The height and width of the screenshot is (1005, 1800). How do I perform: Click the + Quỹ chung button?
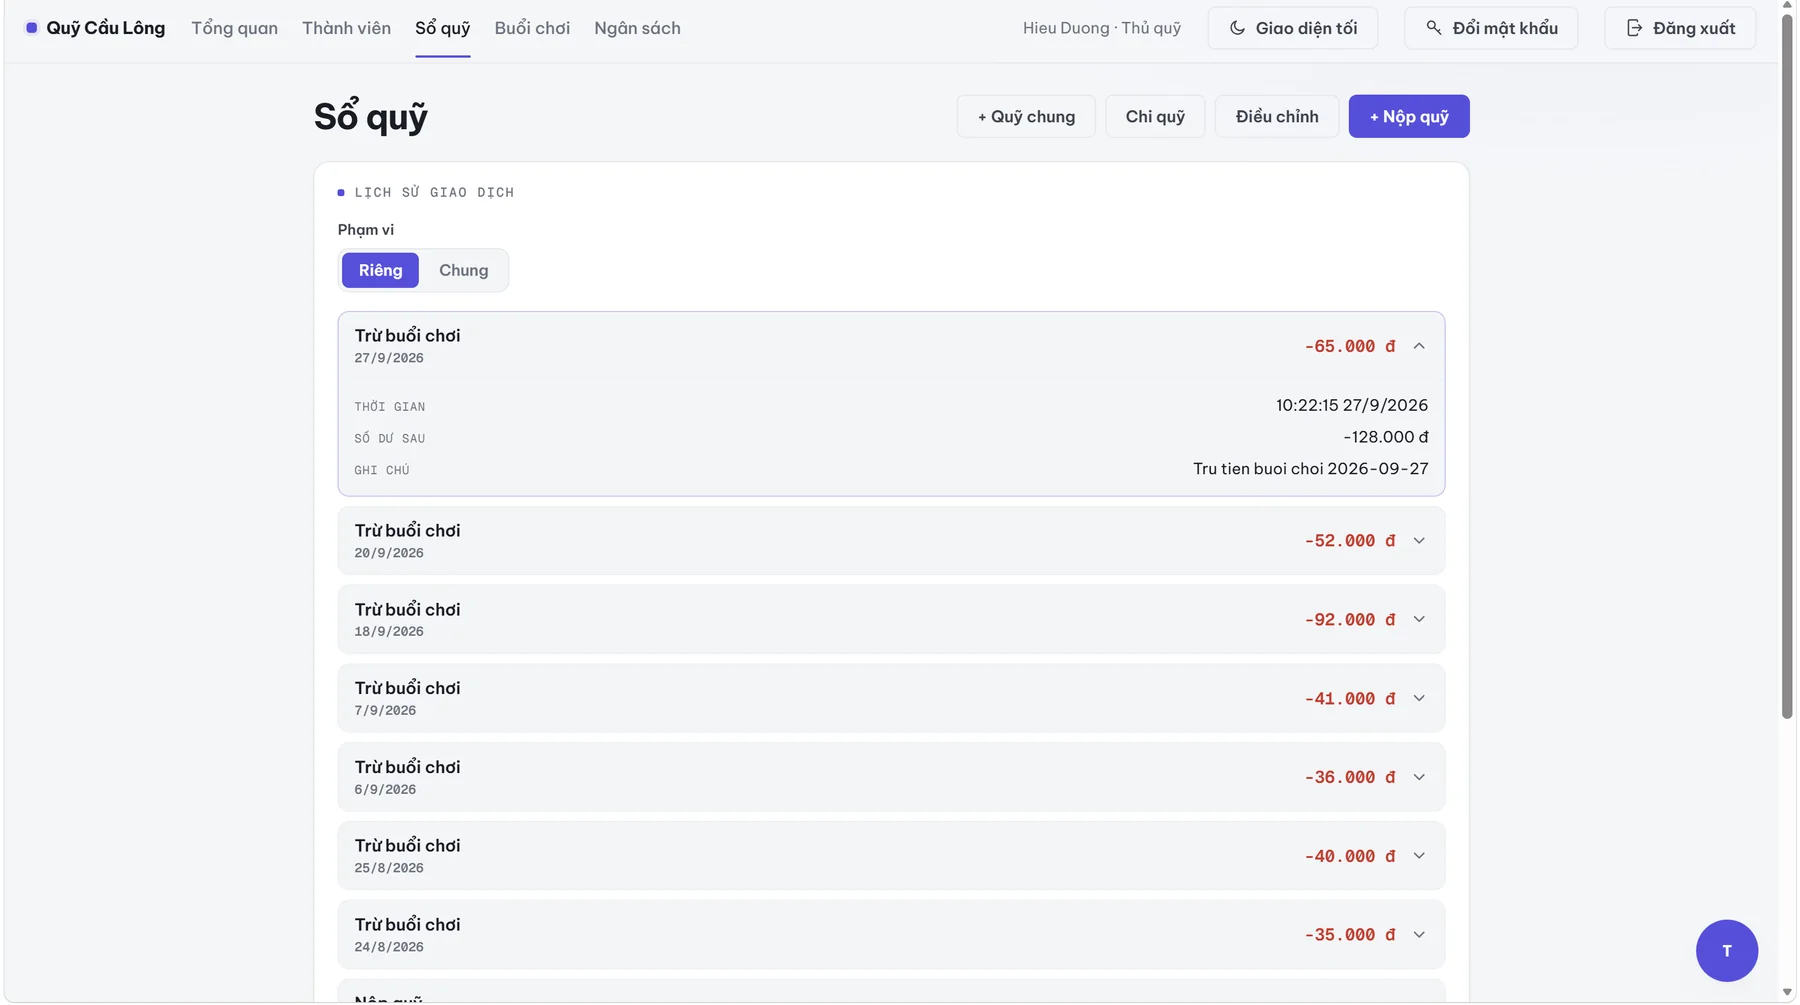point(1026,116)
